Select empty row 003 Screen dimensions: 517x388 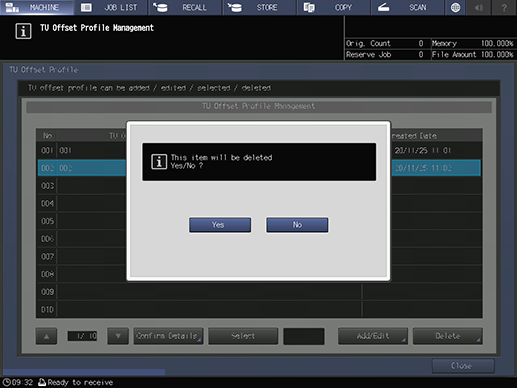(x=259, y=186)
